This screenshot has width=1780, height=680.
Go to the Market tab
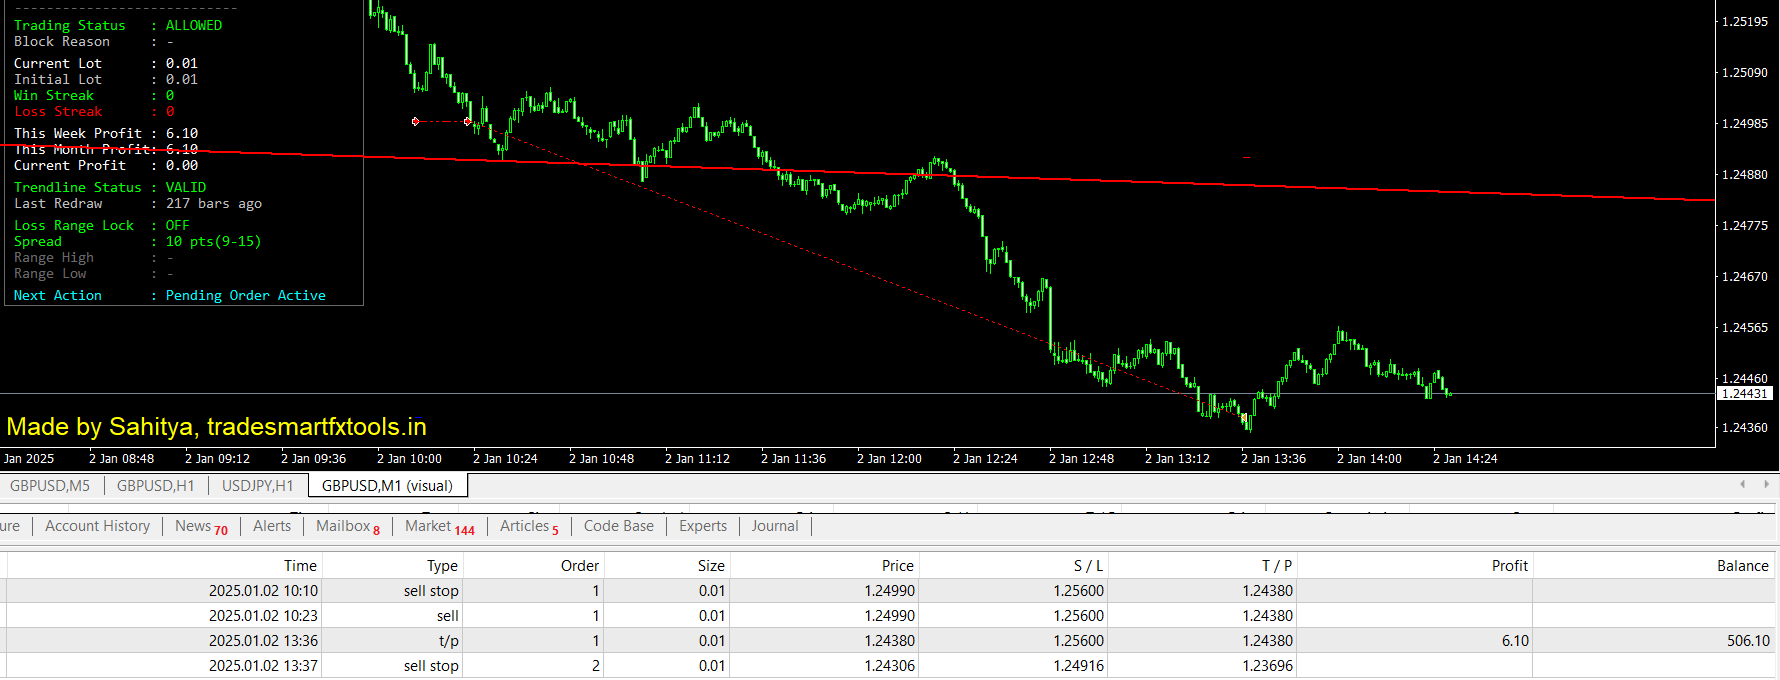(x=438, y=526)
